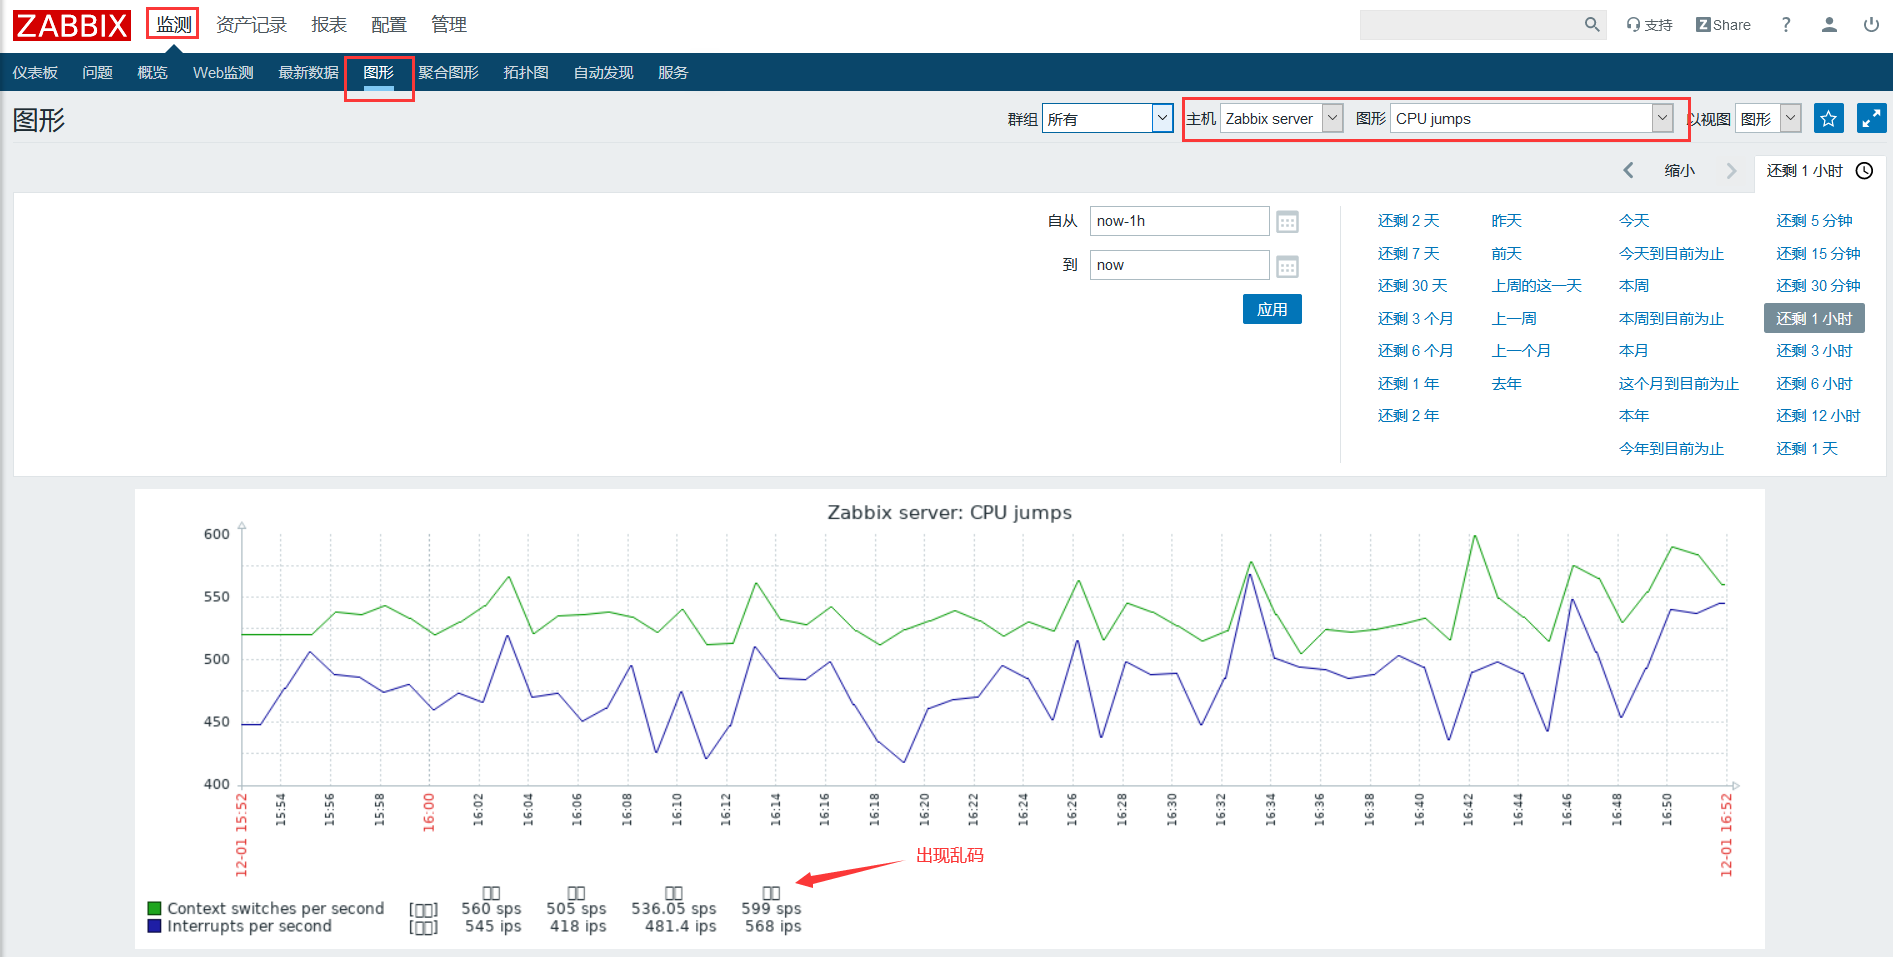Open the 资产记录 top menu

tap(251, 24)
